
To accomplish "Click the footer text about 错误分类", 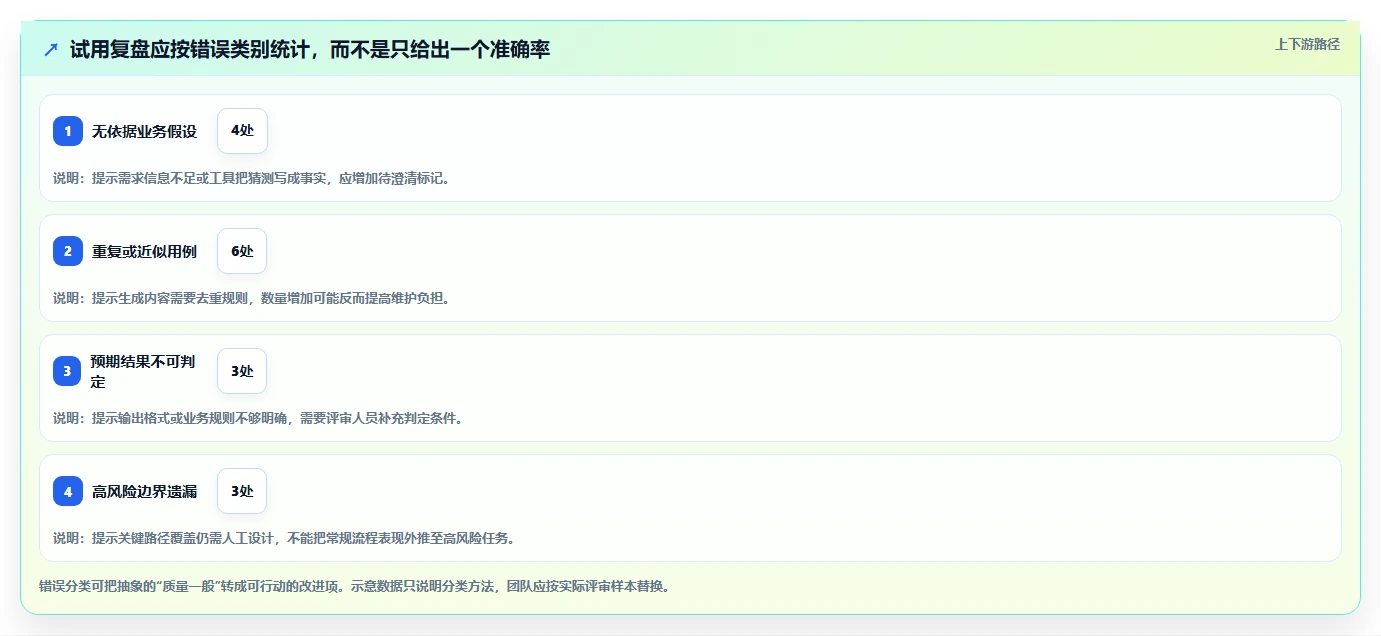I will (x=355, y=586).
